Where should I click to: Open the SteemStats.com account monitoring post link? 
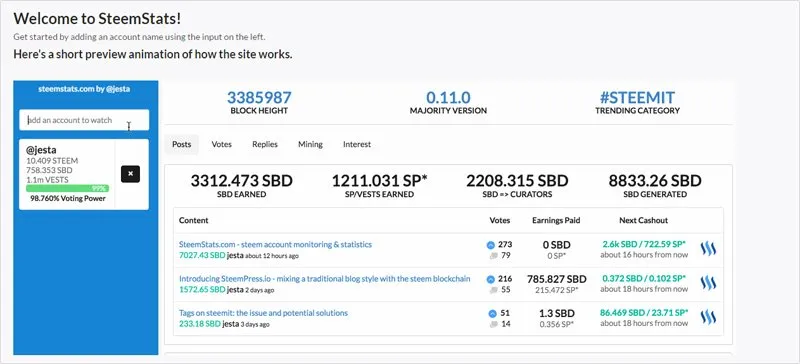pyautogui.click(x=275, y=245)
